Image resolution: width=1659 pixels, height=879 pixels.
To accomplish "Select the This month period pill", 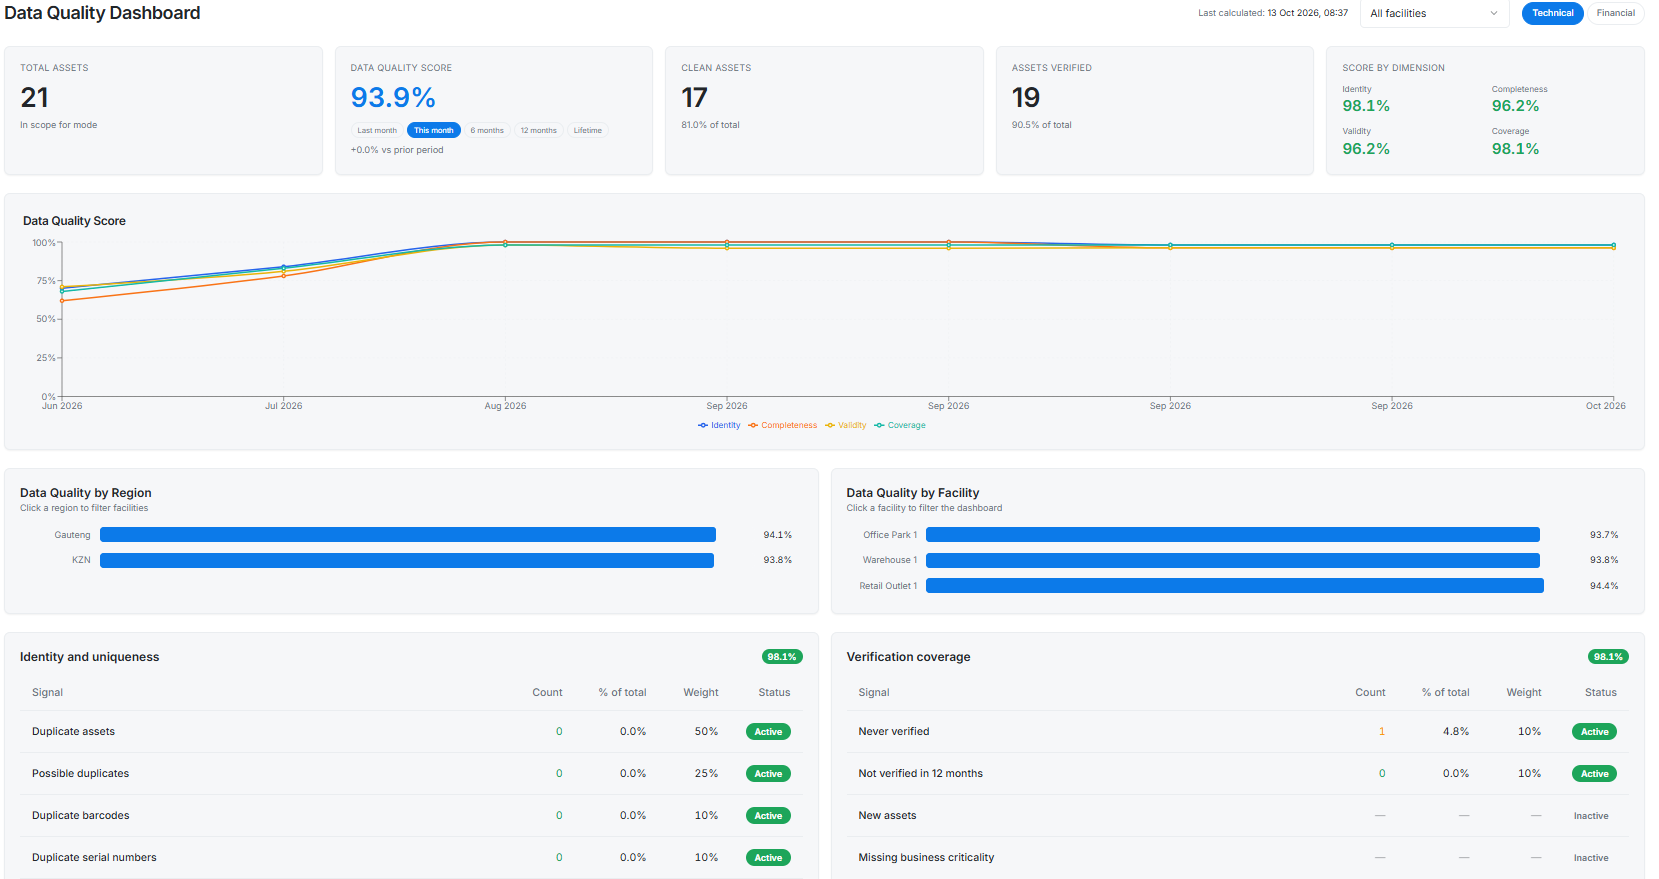I will point(434,130).
